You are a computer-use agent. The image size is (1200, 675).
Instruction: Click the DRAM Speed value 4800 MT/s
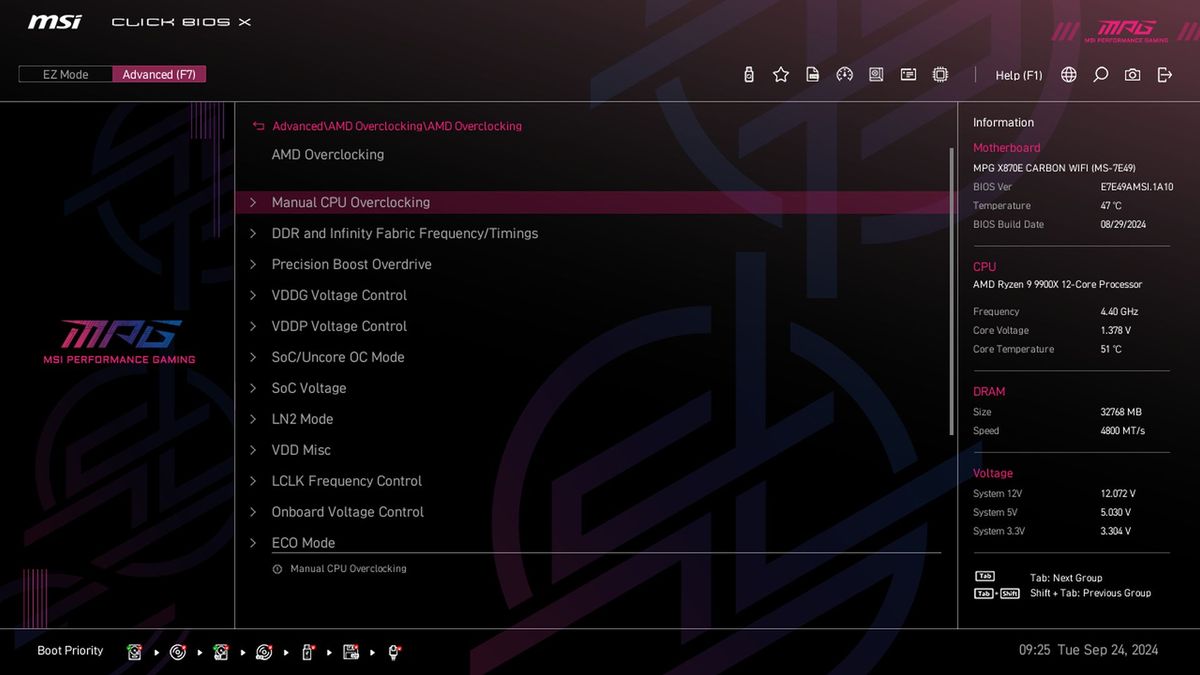pyautogui.click(x=1123, y=431)
